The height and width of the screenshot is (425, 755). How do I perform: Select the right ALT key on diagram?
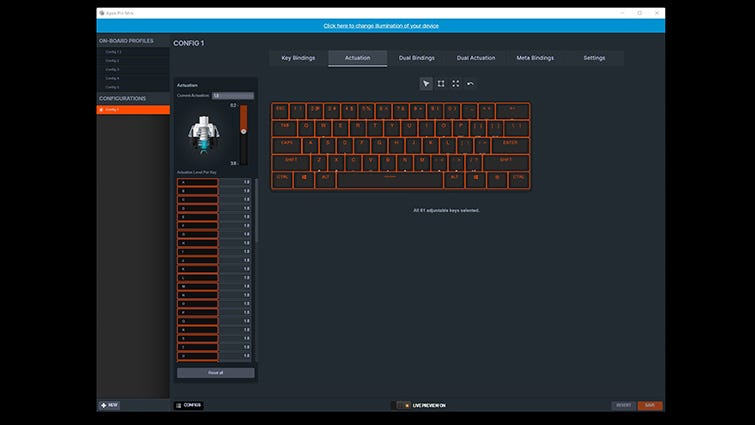coord(454,180)
